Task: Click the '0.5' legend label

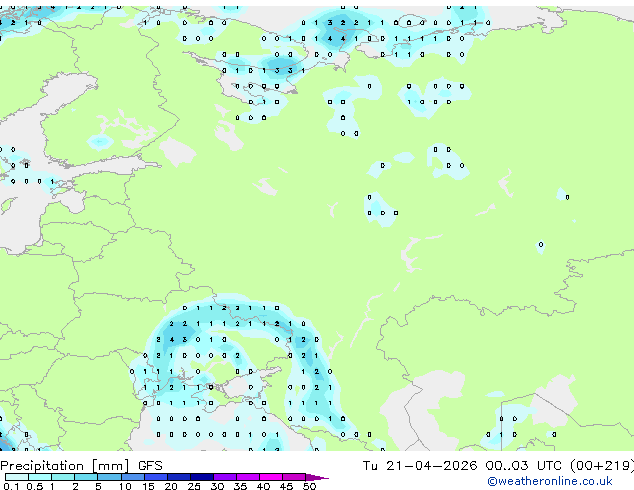Action: [x=35, y=486]
